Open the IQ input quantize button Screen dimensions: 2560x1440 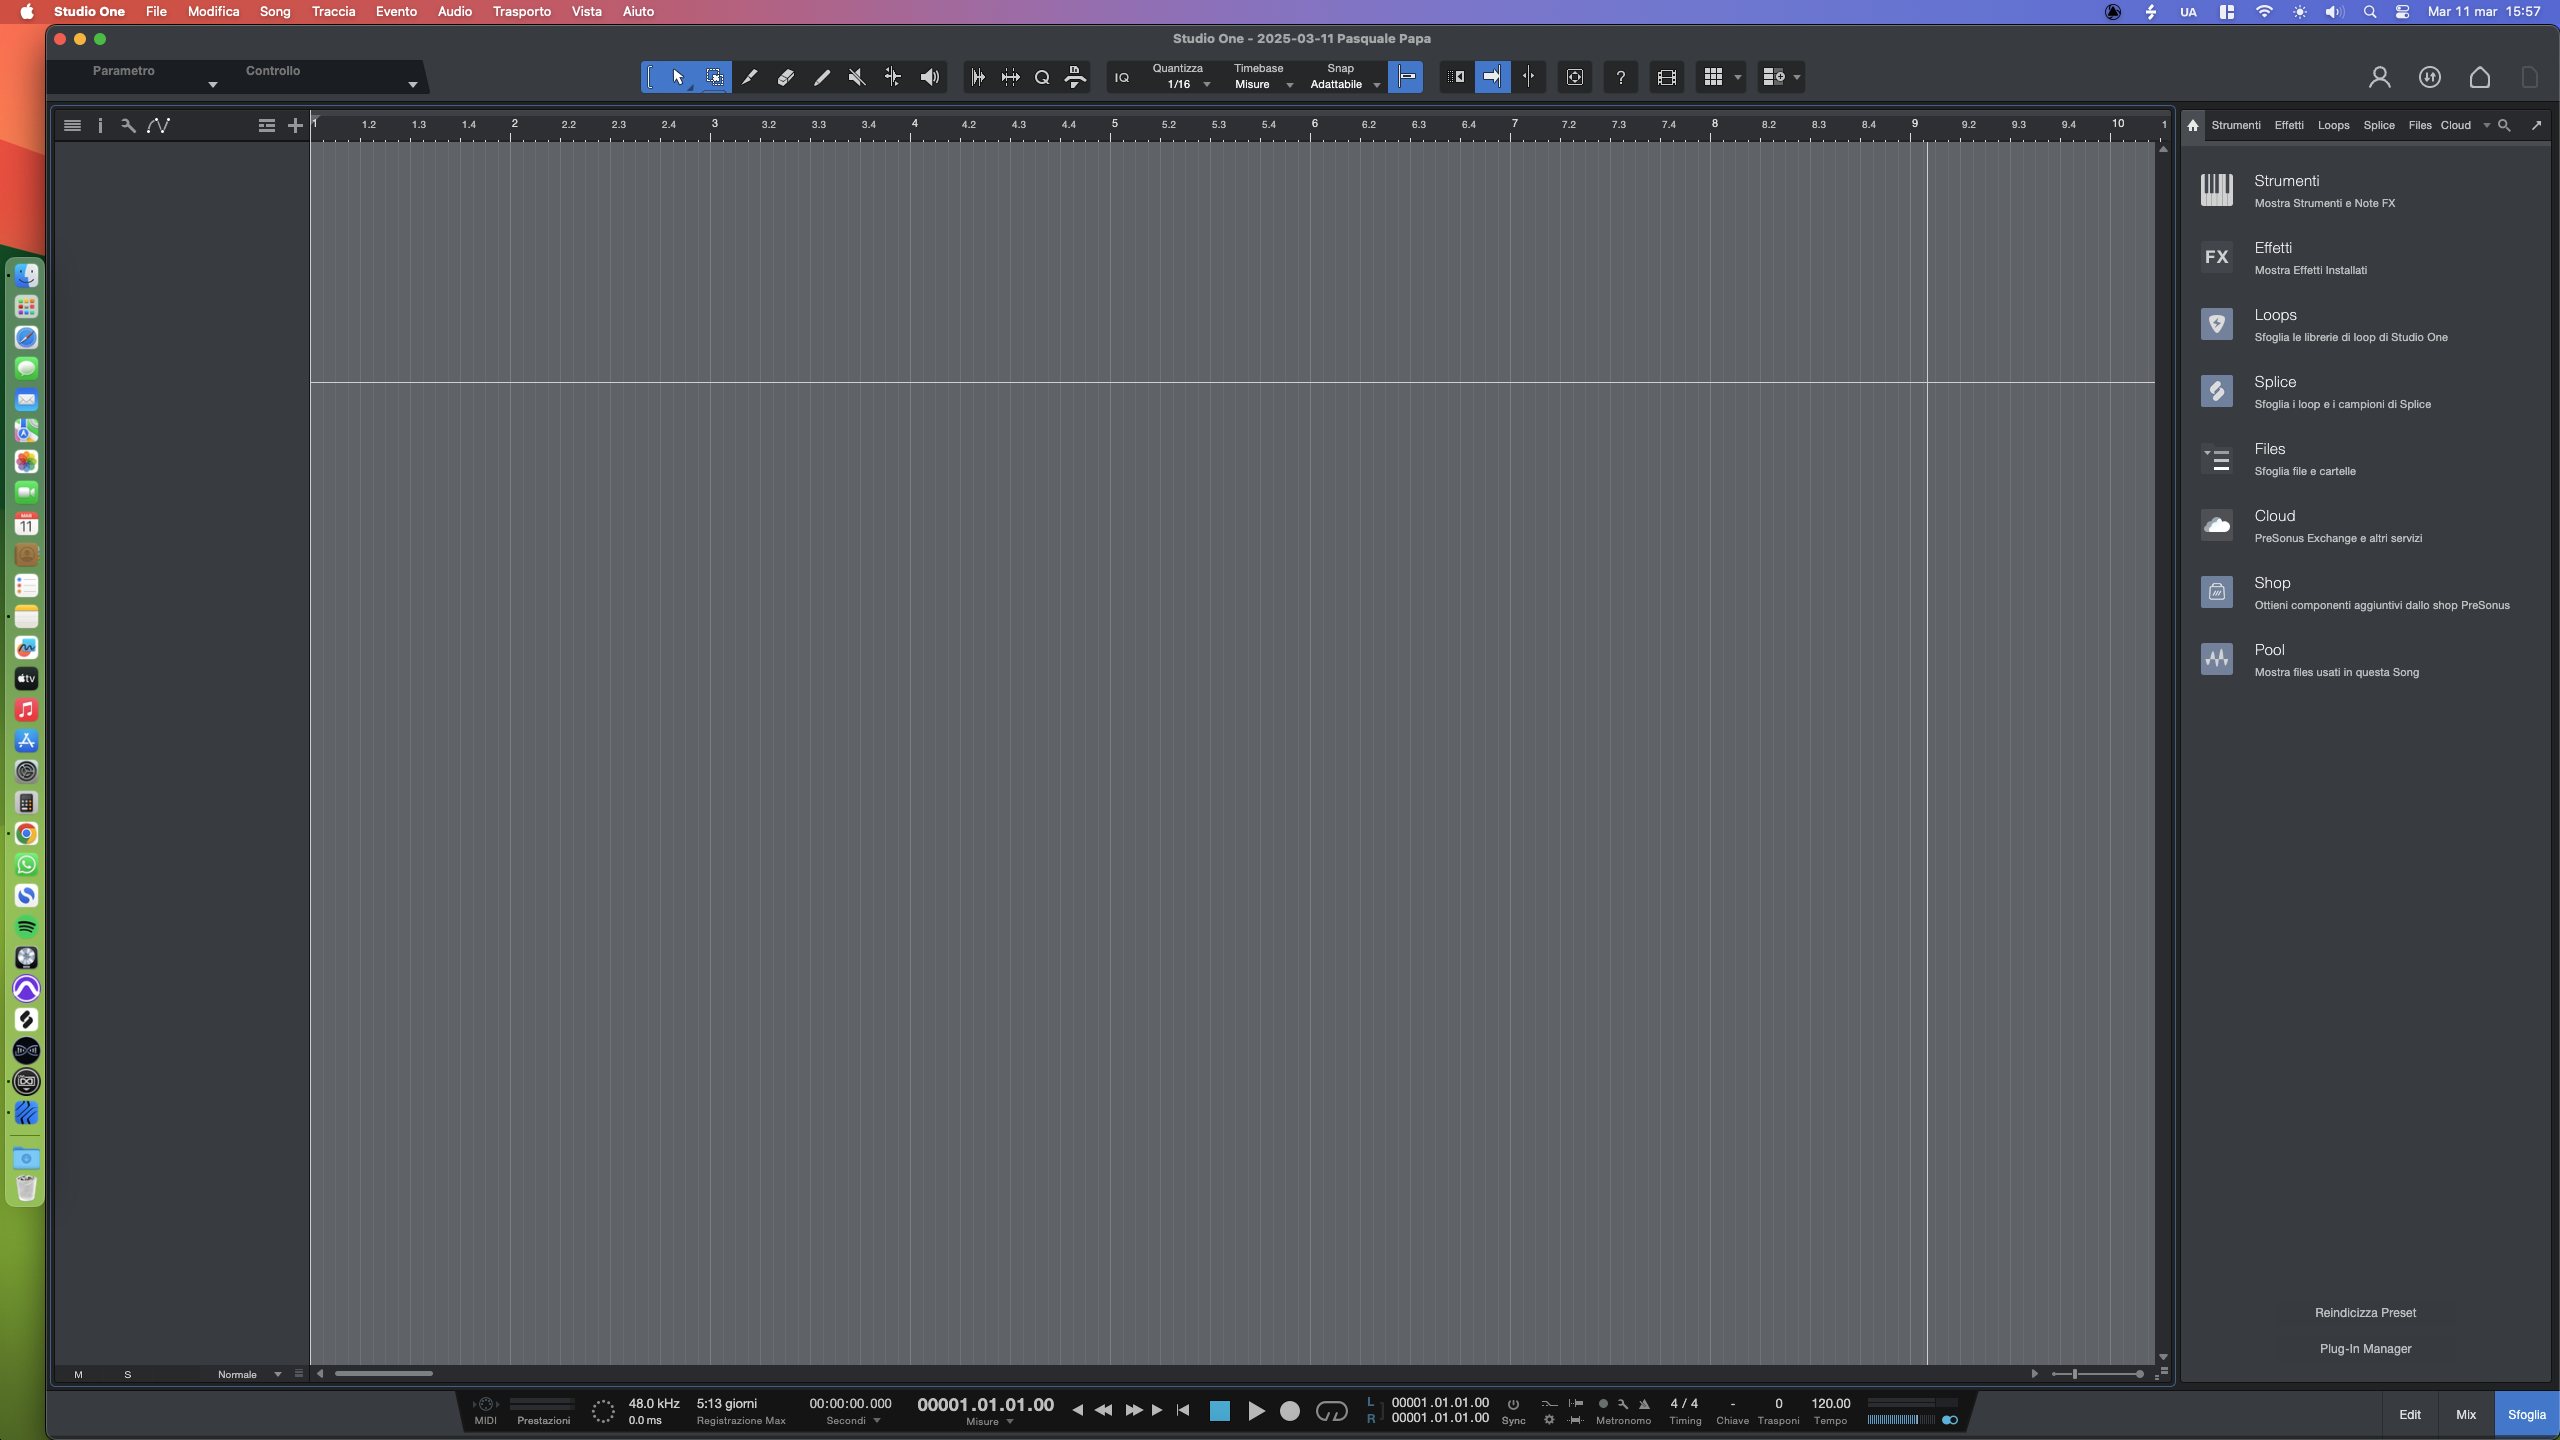(1122, 77)
